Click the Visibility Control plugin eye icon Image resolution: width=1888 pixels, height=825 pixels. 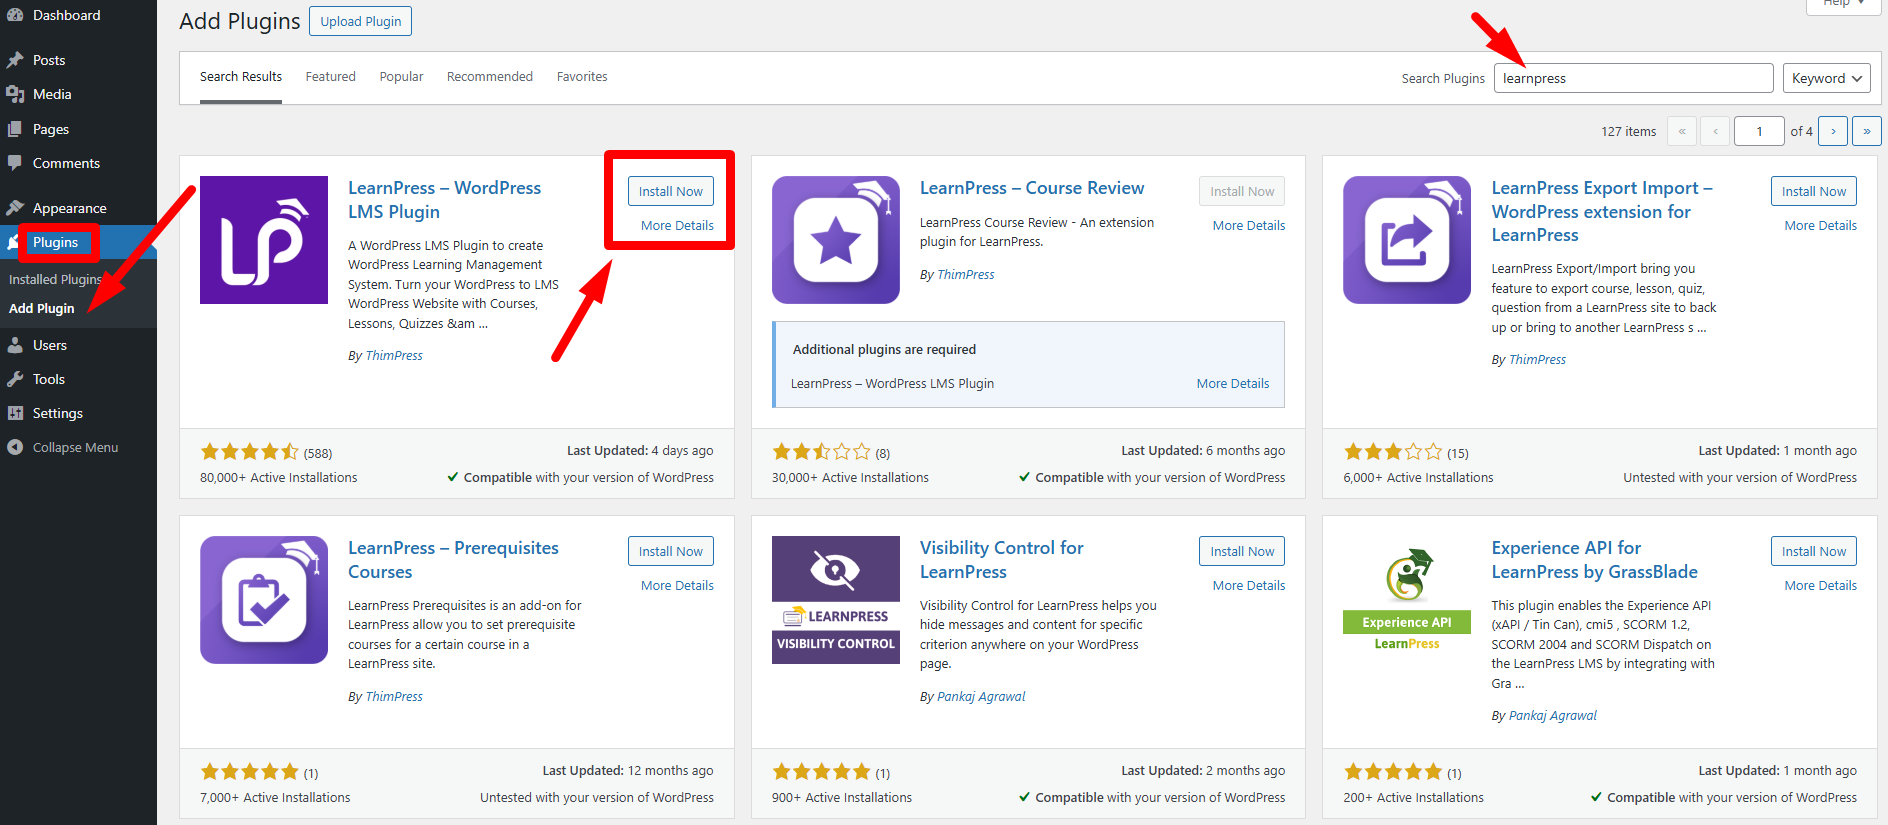[x=835, y=571]
